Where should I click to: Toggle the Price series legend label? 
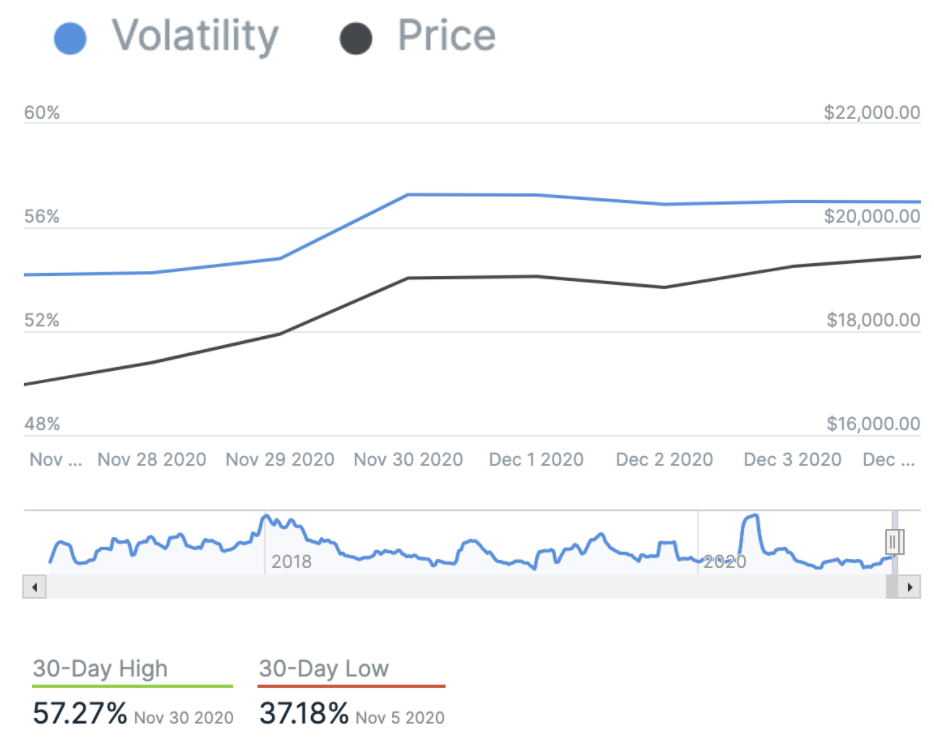pos(446,36)
